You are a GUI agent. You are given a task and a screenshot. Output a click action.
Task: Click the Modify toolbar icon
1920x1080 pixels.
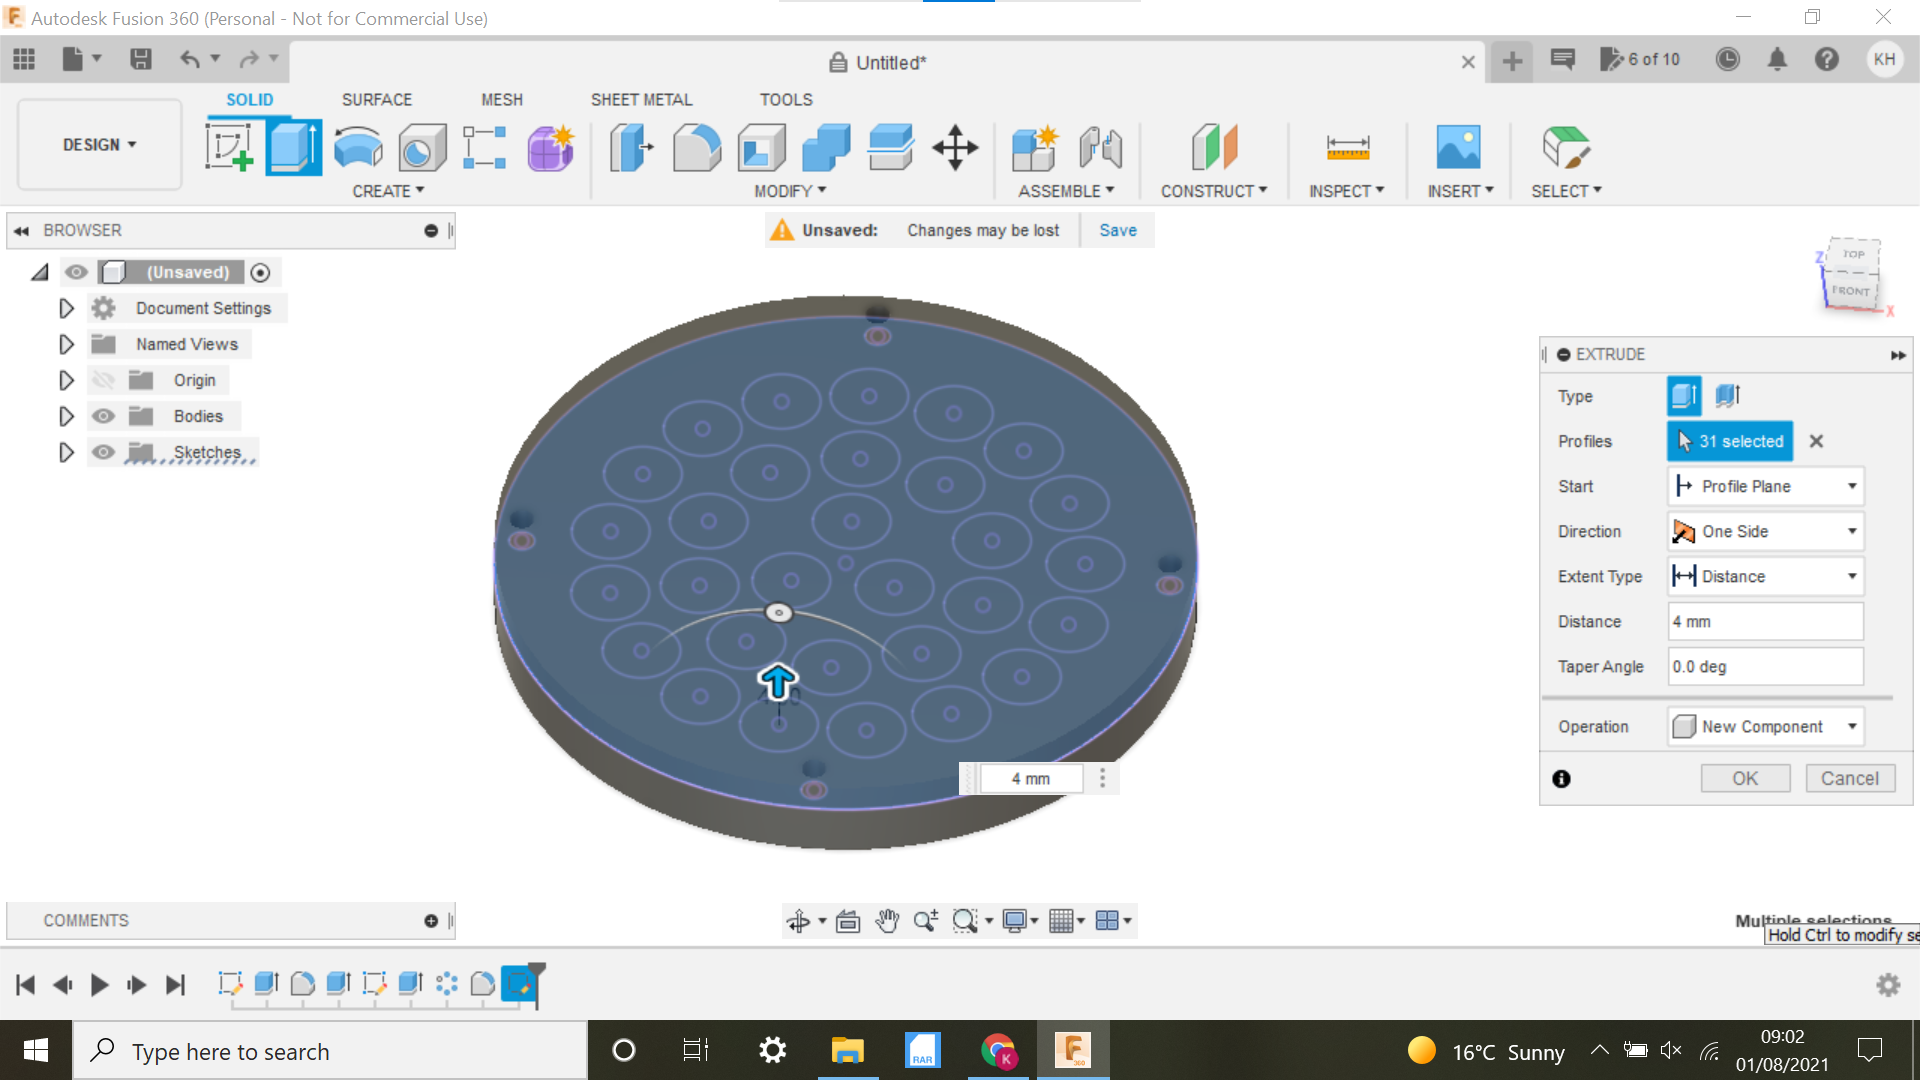(786, 190)
